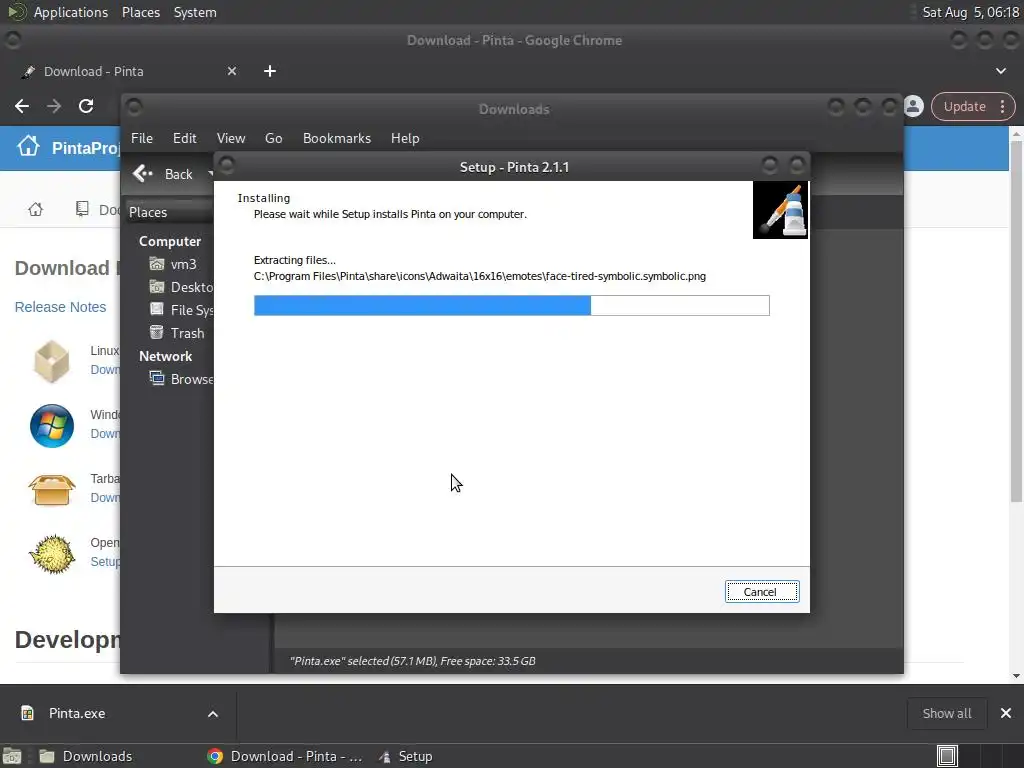Image resolution: width=1024 pixels, height=768 pixels.
Task: Reload the Chrome page
Action: [86, 106]
